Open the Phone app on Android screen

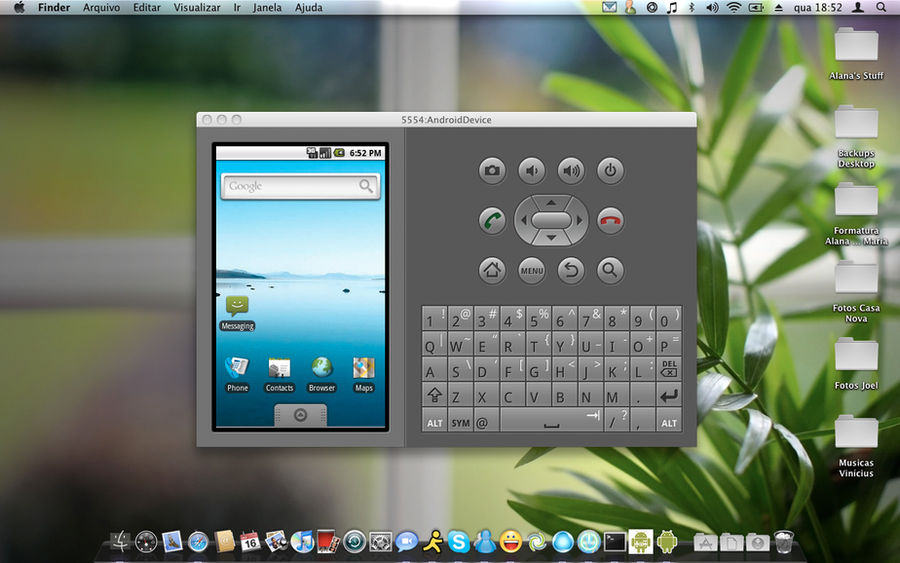(237, 374)
